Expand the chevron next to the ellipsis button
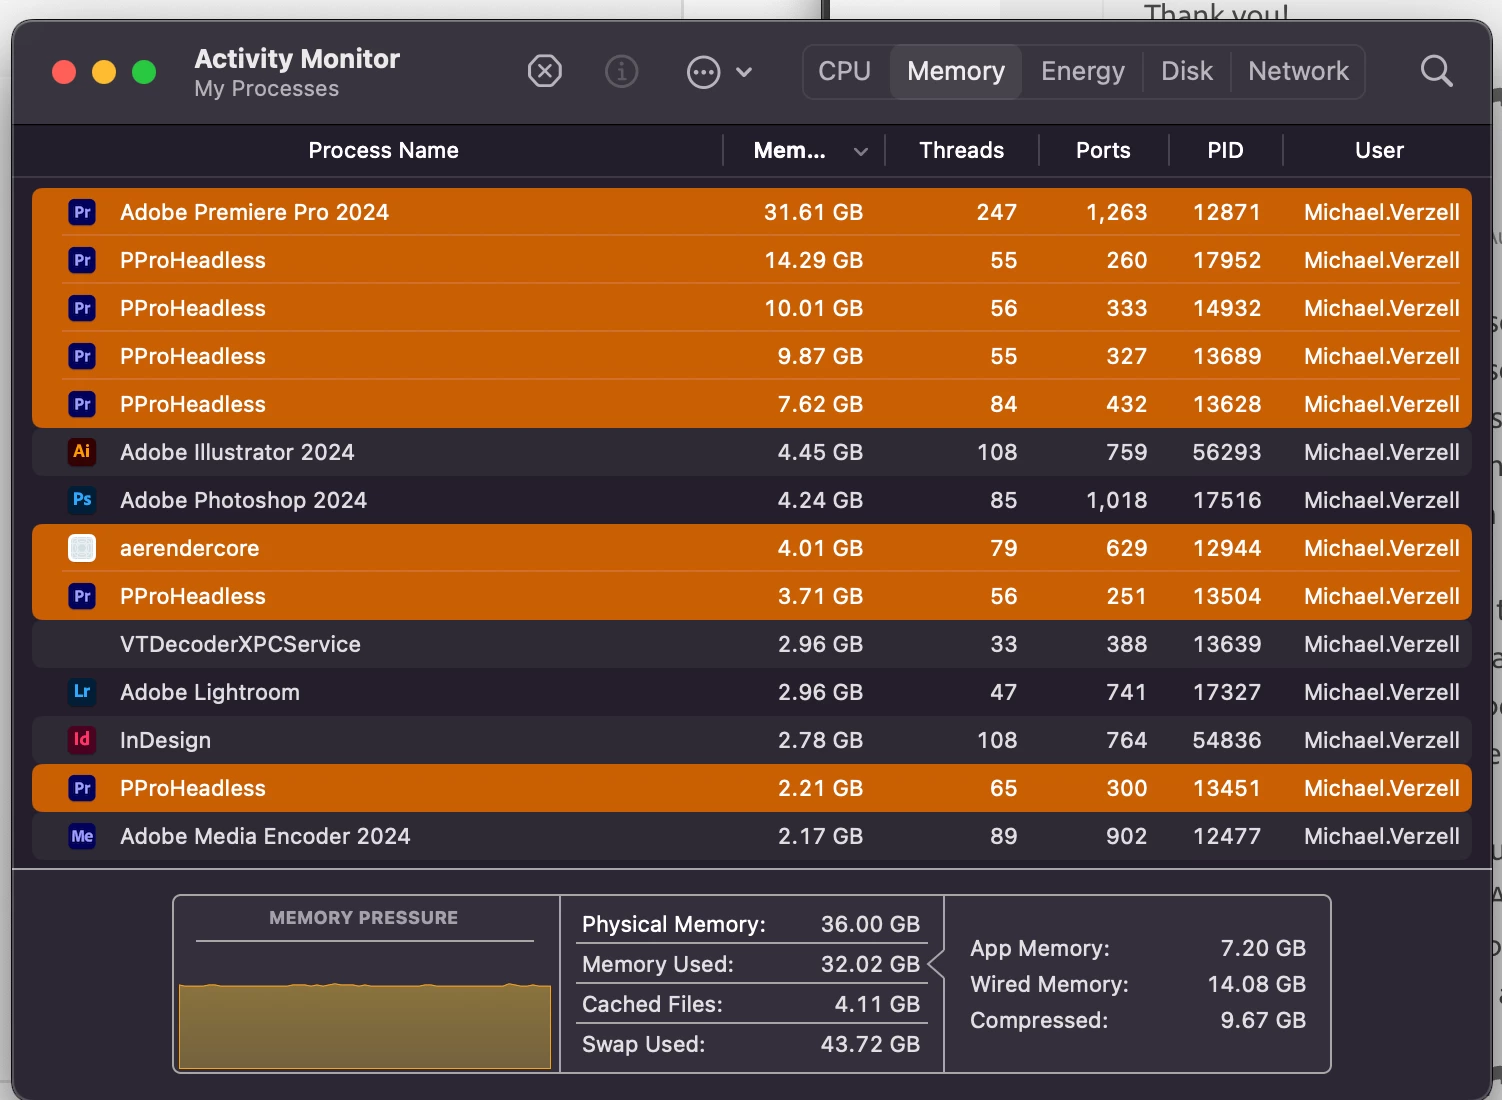 [x=744, y=72]
